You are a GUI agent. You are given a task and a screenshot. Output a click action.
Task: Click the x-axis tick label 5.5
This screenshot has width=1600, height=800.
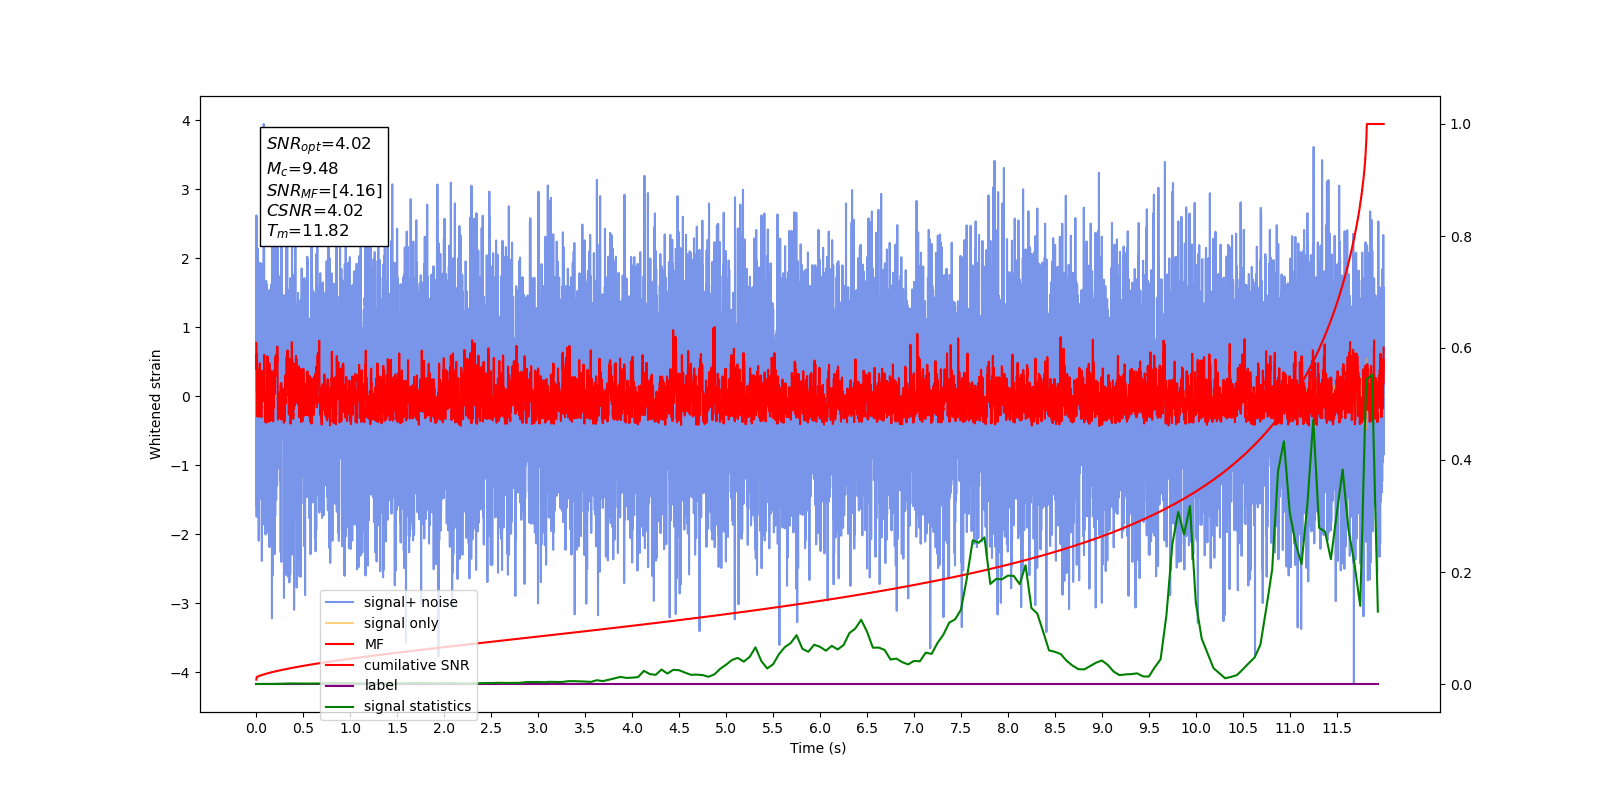(773, 728)
